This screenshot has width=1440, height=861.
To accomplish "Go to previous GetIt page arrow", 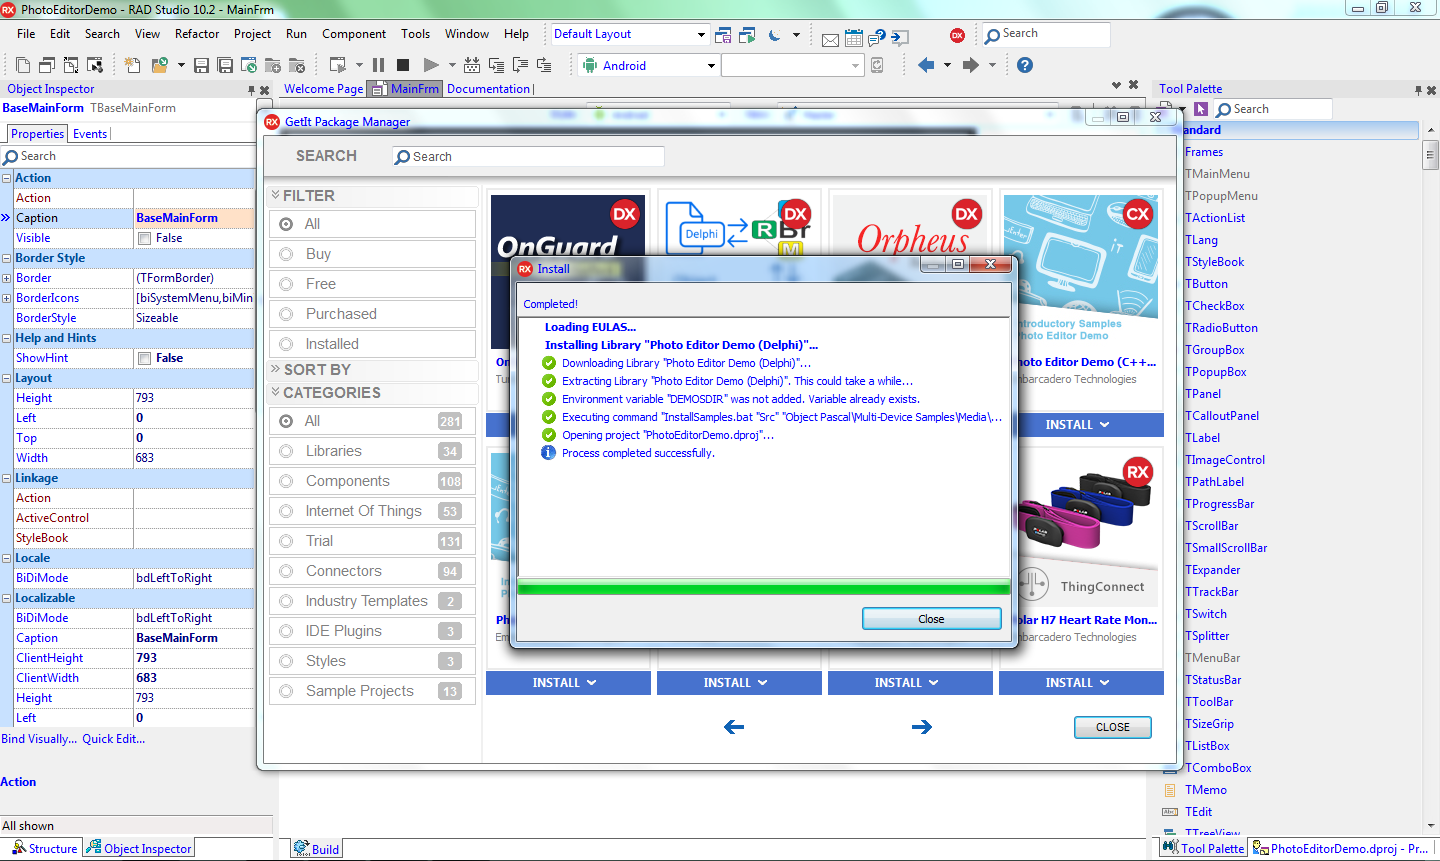I will [734, 727].
